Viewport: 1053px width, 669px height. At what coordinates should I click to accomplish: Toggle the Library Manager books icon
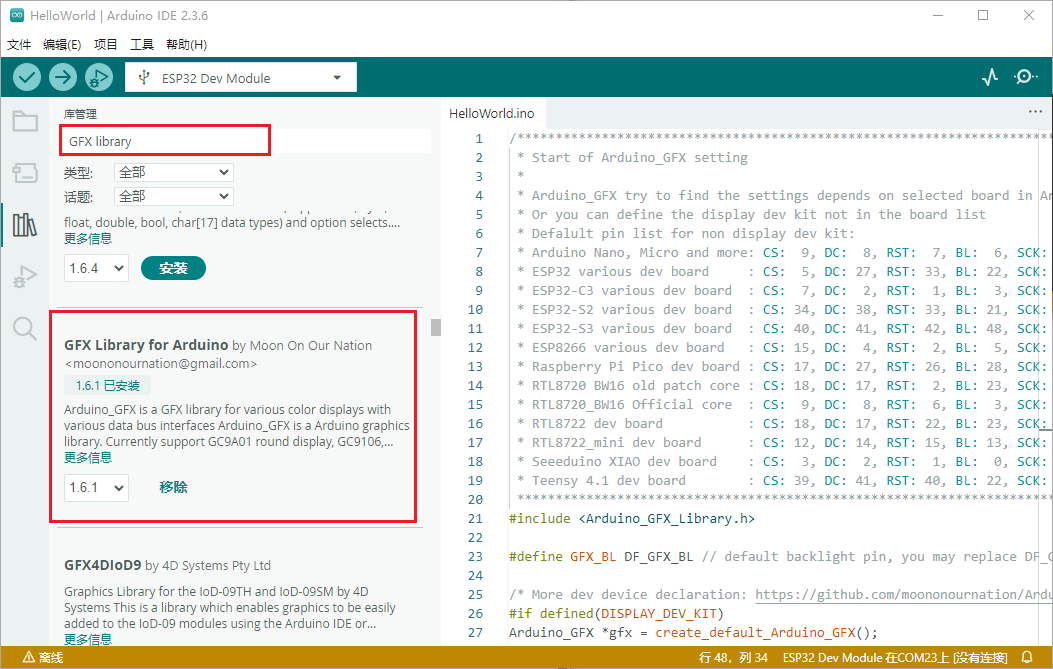pyautogui.click(x=25, y=225)
